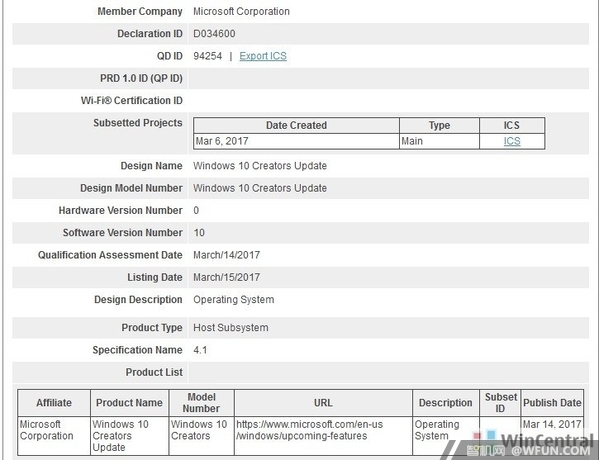Click the Date Created column header
The width and height of the screenshot is (599, 460).
tap(296, 125)
